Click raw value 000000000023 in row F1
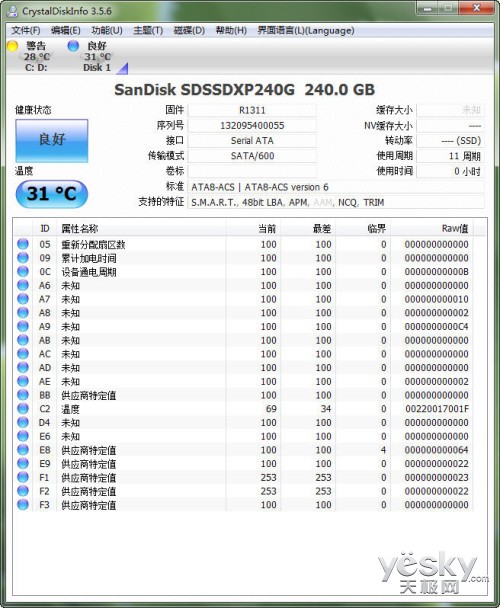Image resolution: width=500 pixels, height=608 pixels. (437, 477)
